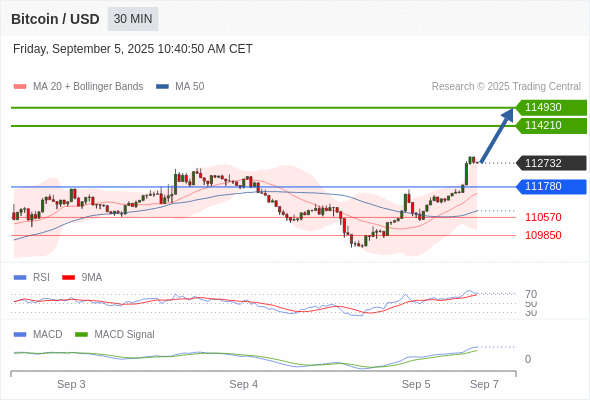Click the Sep 3 date axis label
Image resolution: width=590 pixels, height=400 pixels.
71,384
